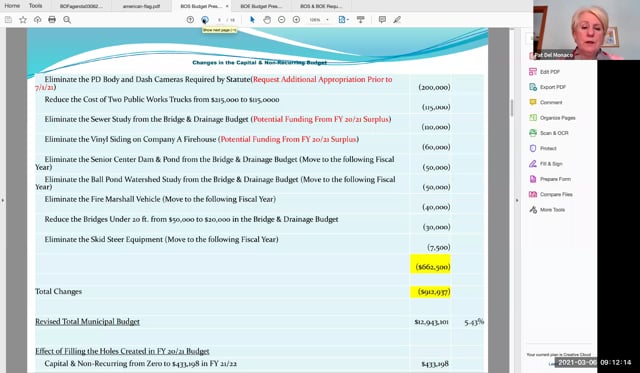This screenshot has width=640, height=373.
Task: Click the Eliminate Skid Steer Equipment line
Action: click(161, 239)
